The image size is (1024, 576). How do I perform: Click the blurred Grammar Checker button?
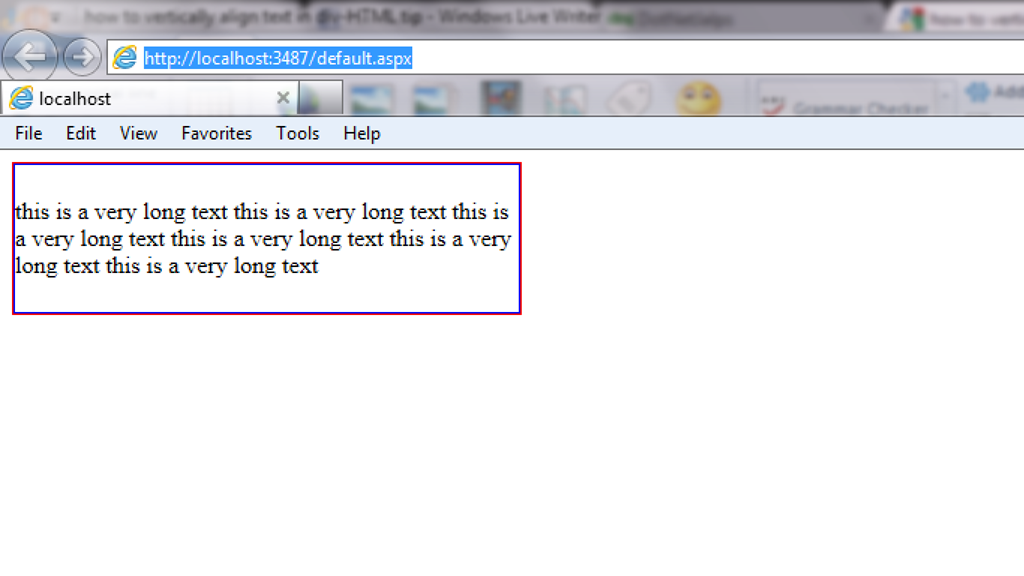pos(847,101)
